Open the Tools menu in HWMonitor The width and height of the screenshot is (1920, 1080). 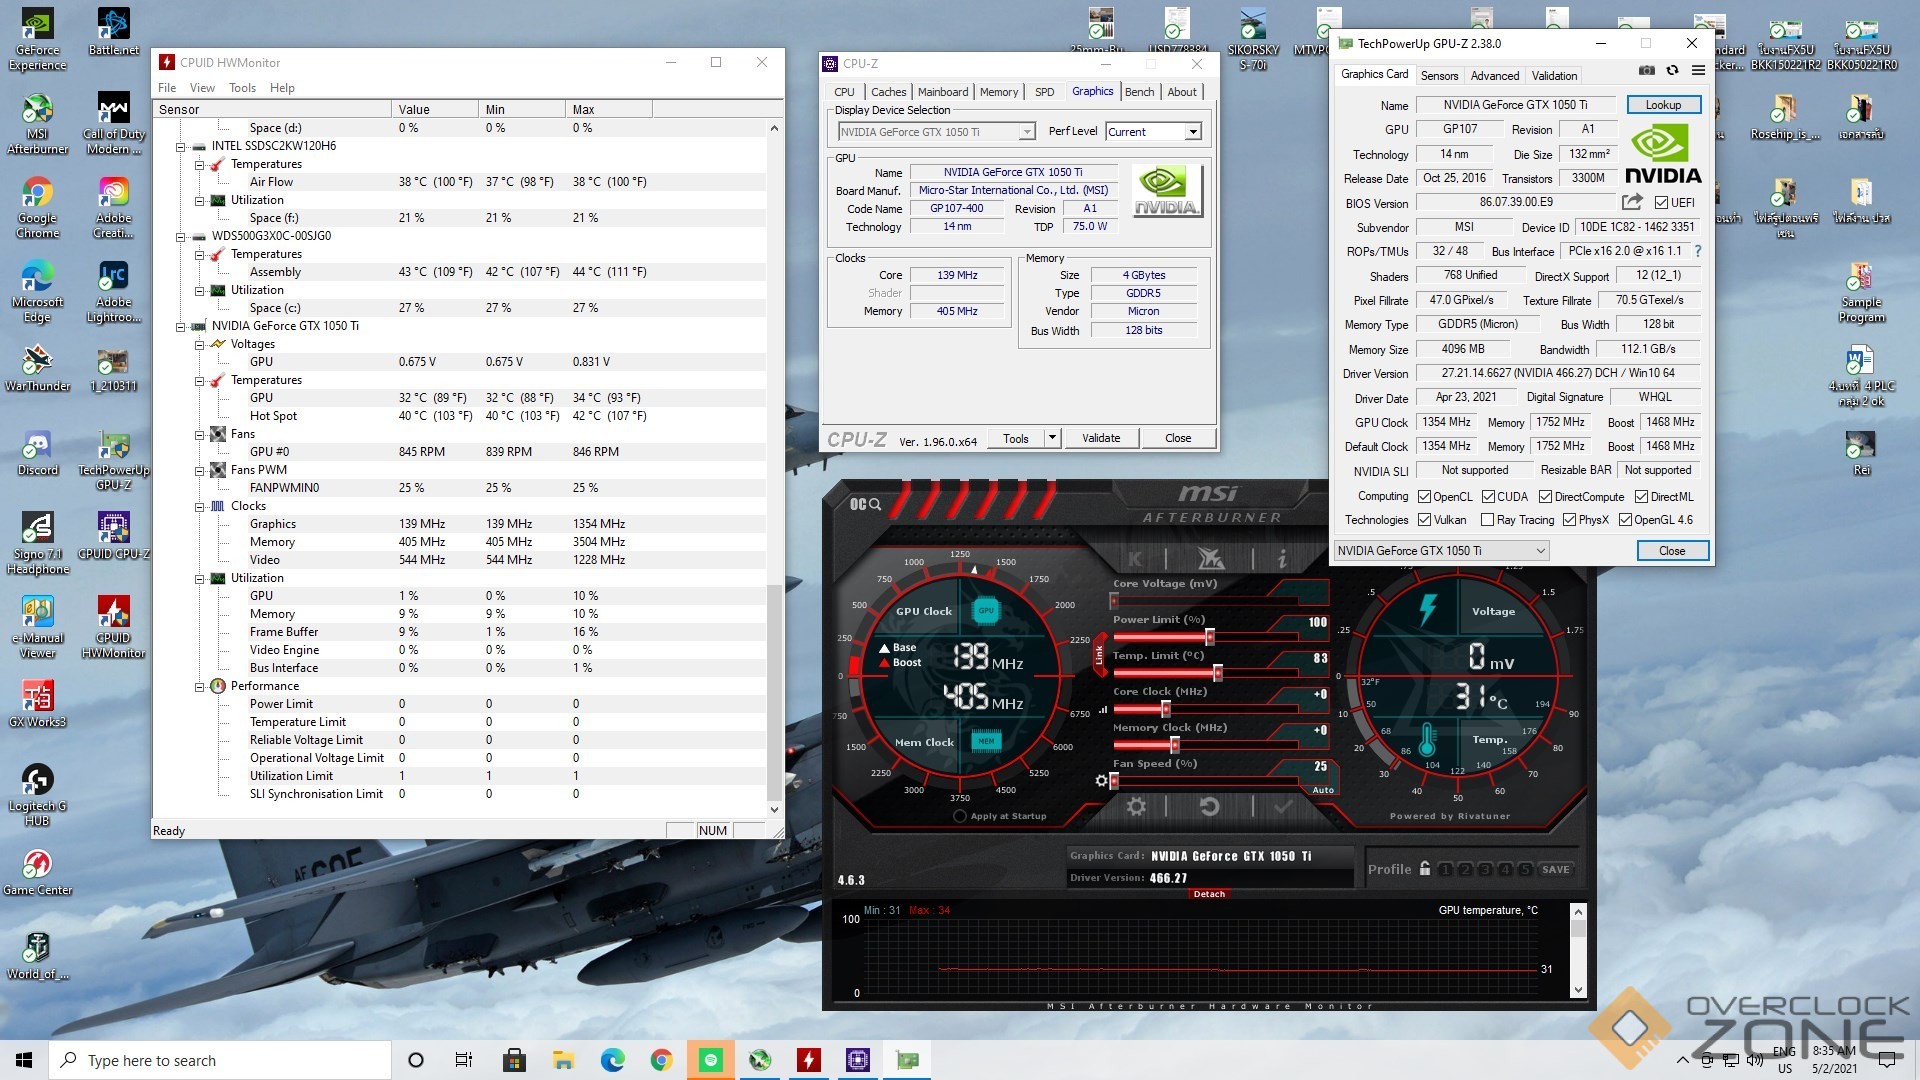[x=242, y=88]
